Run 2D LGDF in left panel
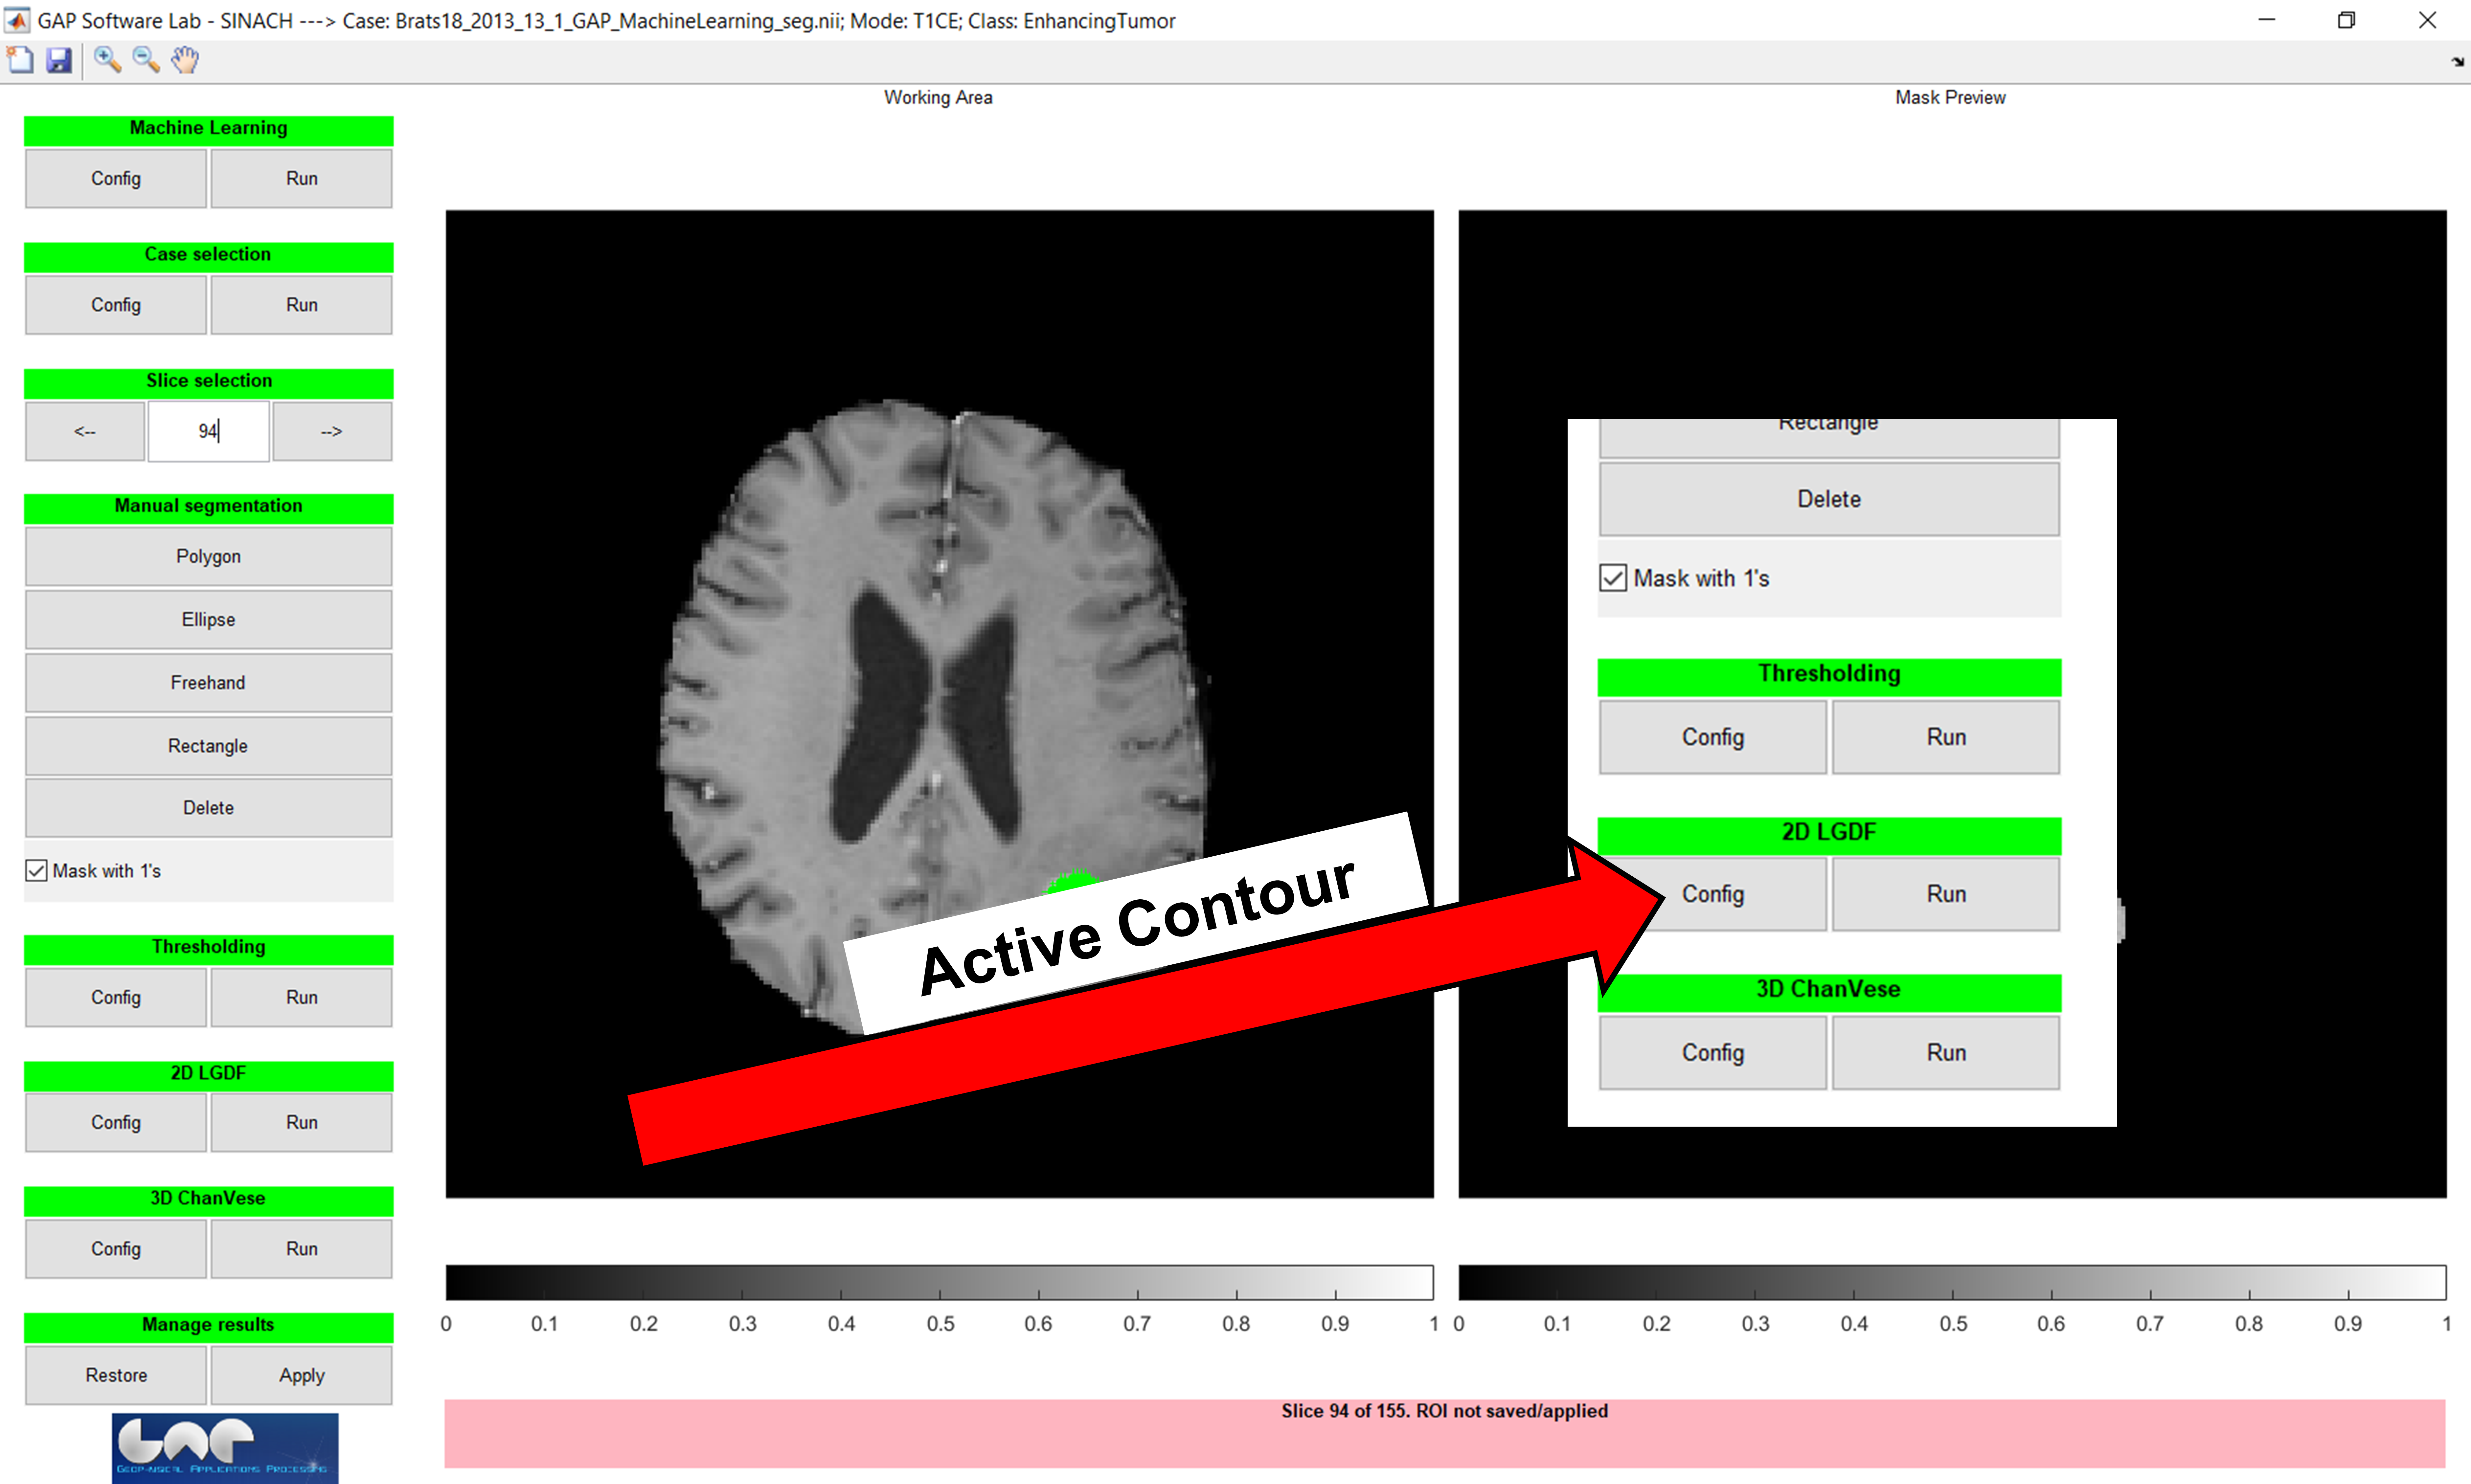2471x1484 pixels. tap(302, 1123)
